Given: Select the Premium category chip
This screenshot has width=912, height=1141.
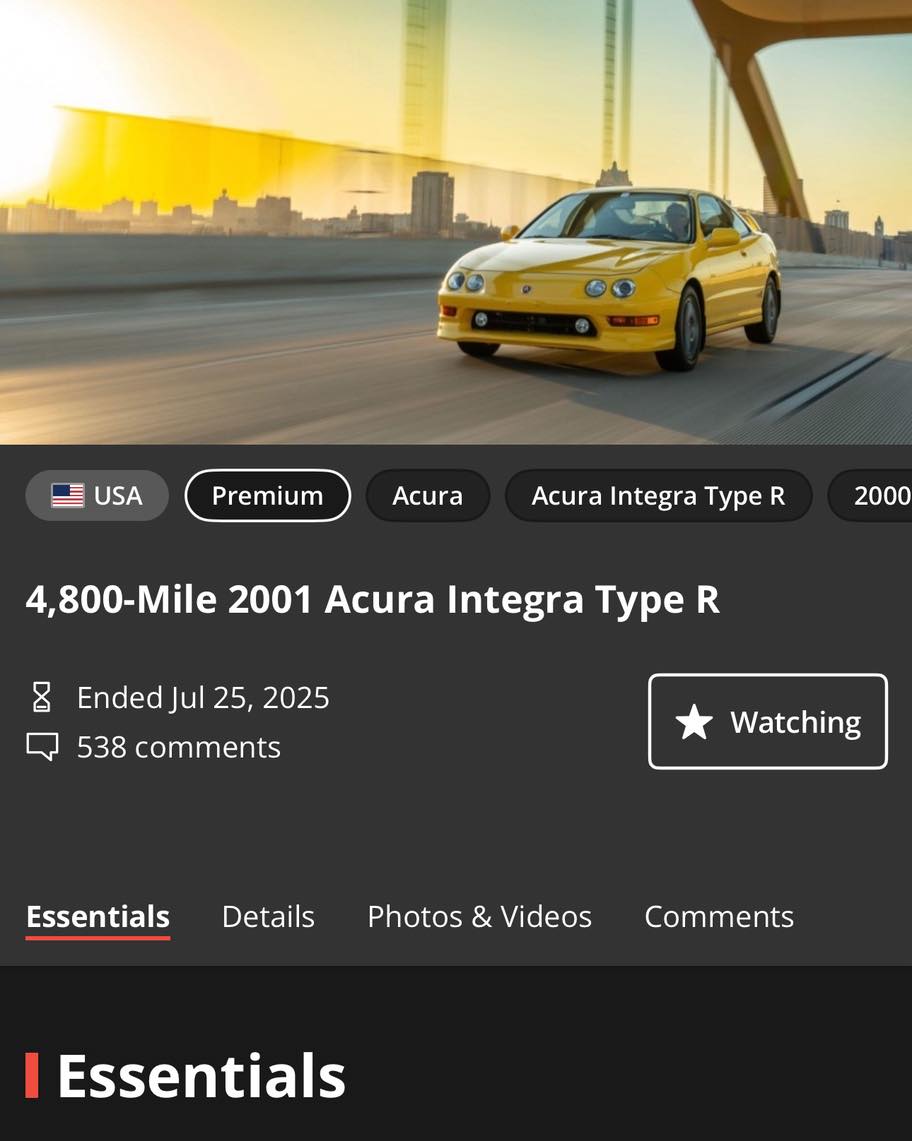Looking at the screenshot, I should point(268,496).
